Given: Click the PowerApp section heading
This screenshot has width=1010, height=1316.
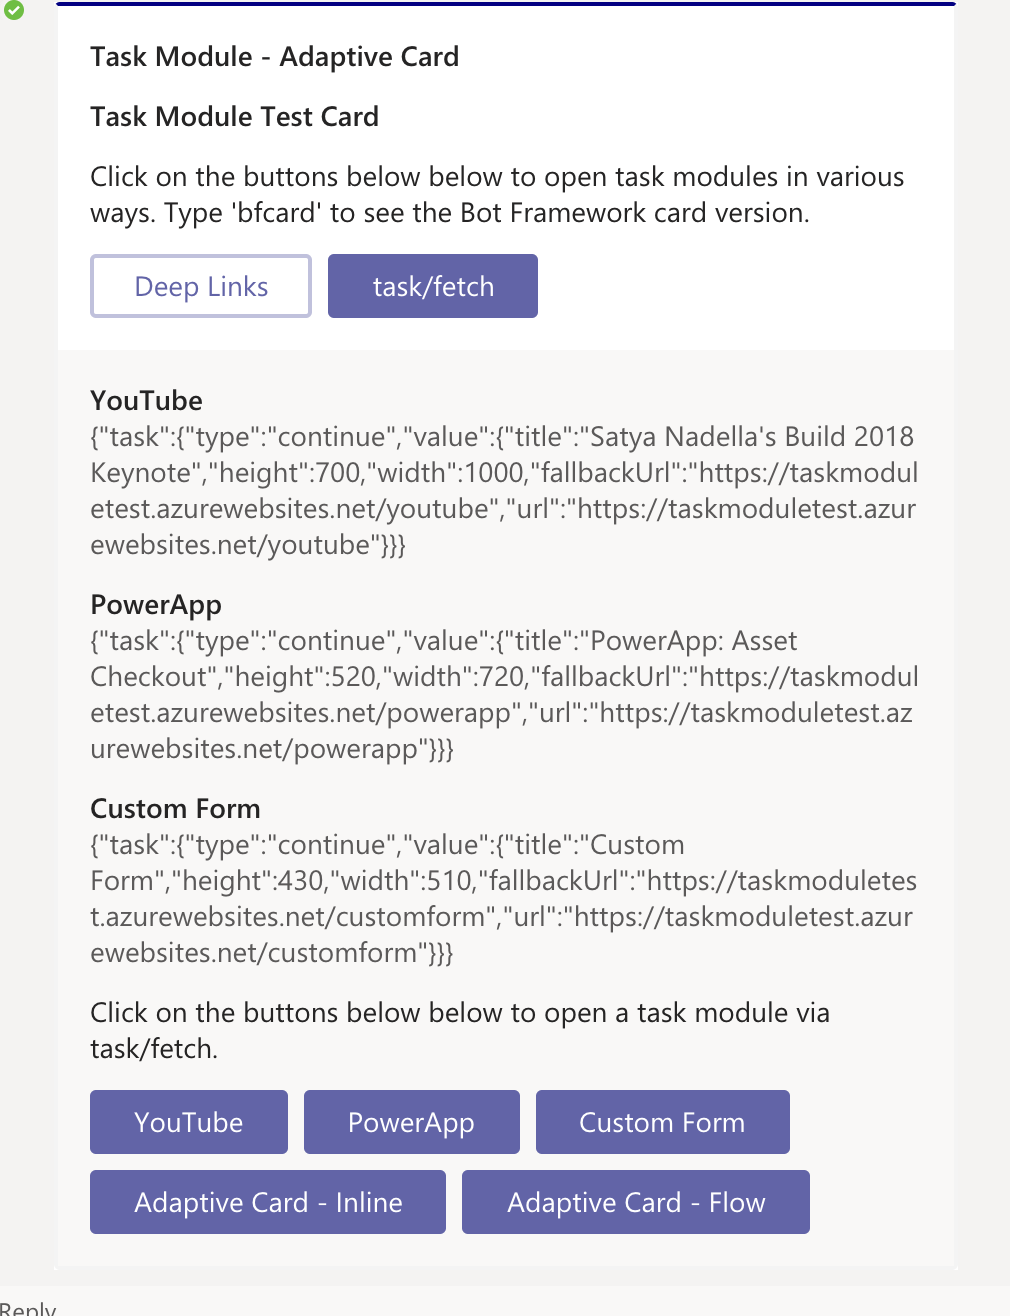Looking at the screenshot, I should point(156,604).
